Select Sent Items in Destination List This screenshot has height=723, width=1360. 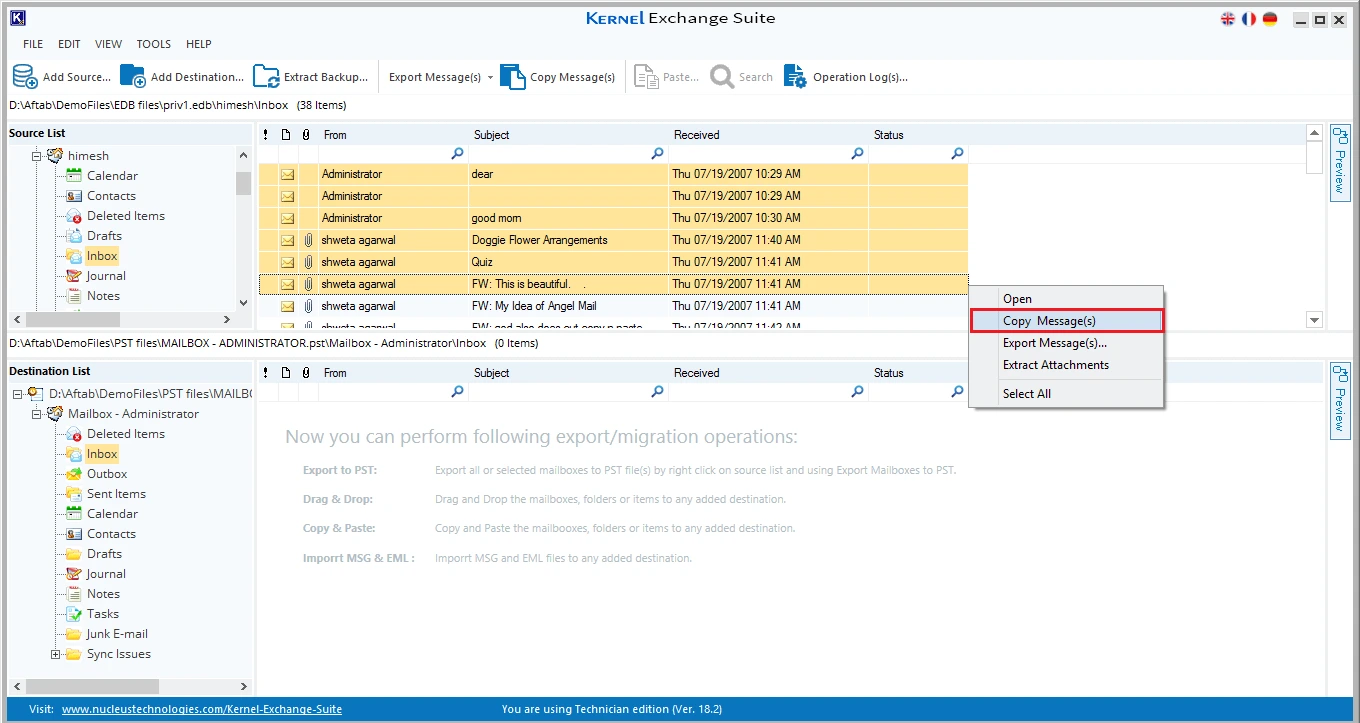point(116,494)
